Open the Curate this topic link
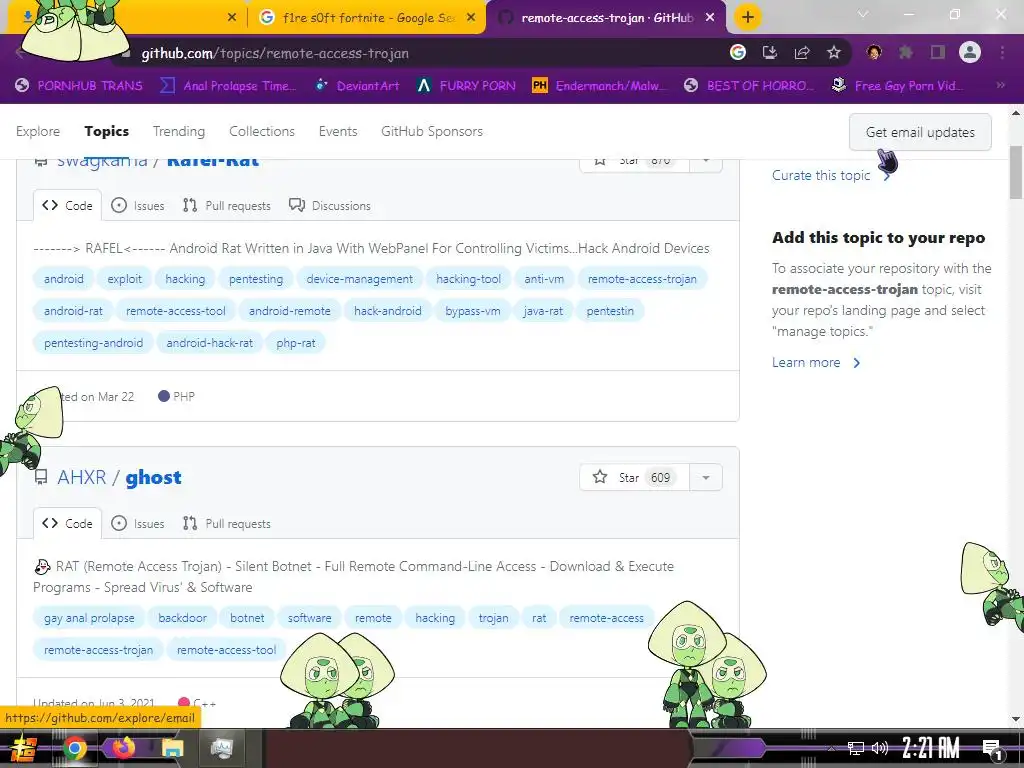The height and width of the screenshot is (768, 1024). (831, 175)
